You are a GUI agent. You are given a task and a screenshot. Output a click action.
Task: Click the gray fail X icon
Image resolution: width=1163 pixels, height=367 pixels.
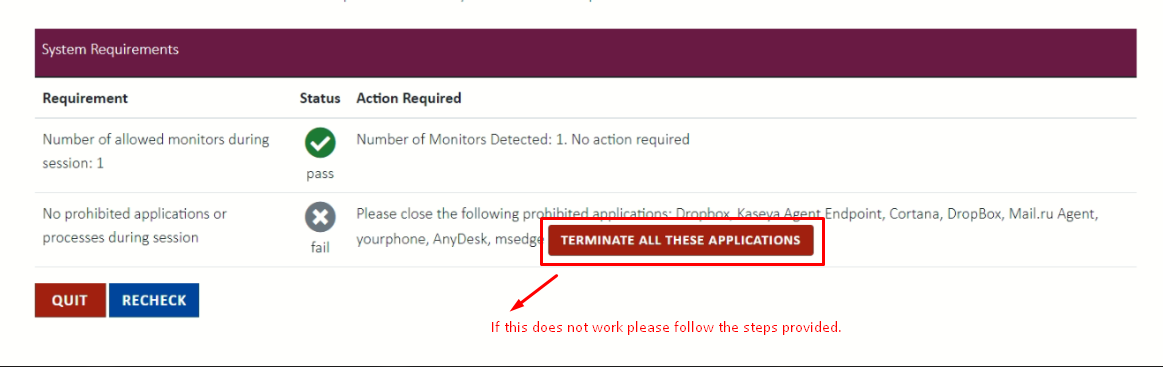pos(320,218)
